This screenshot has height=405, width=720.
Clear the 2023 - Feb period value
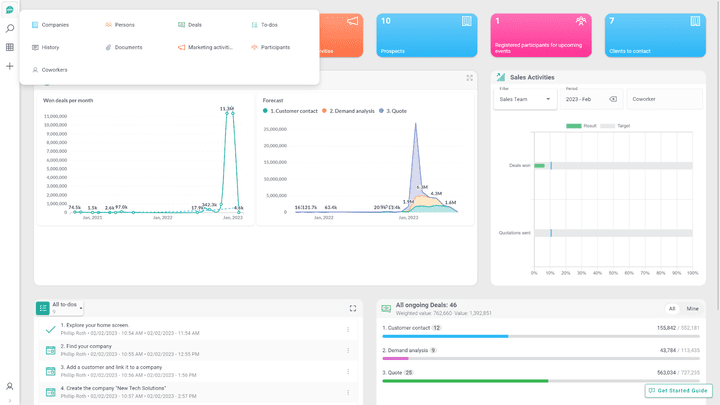pos(612,99)
